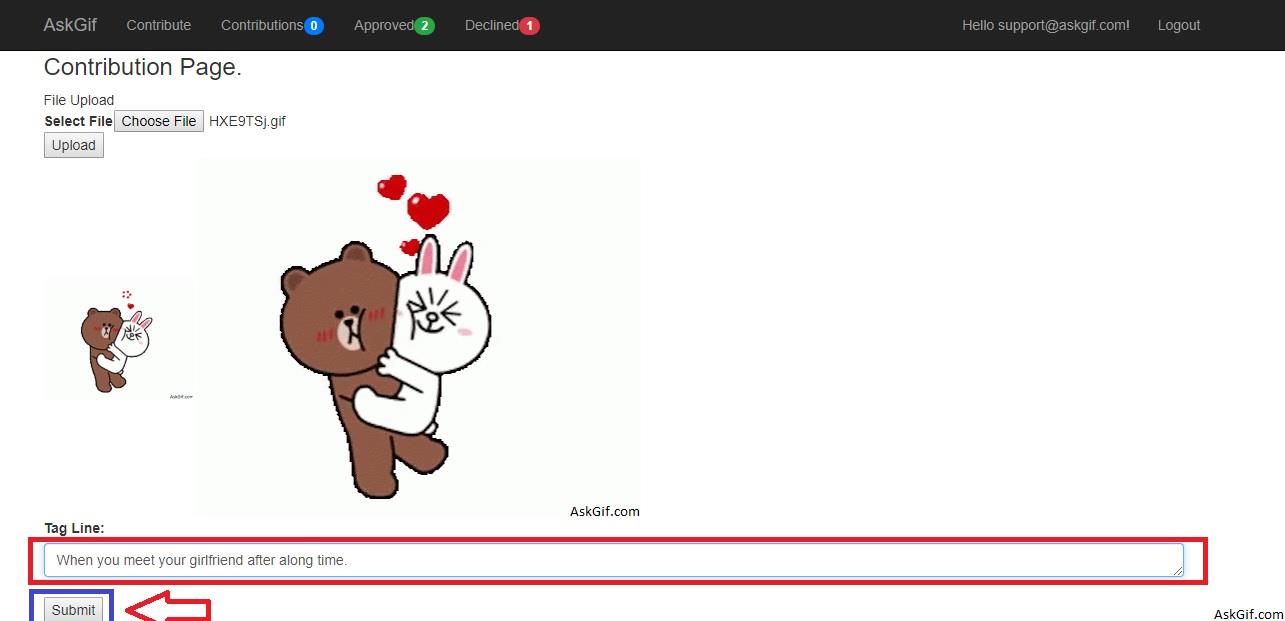Screen dimensions: 1285x621
Task: Click the Tag Line: label
Action: pyautogui.click(x=74, y=527)
